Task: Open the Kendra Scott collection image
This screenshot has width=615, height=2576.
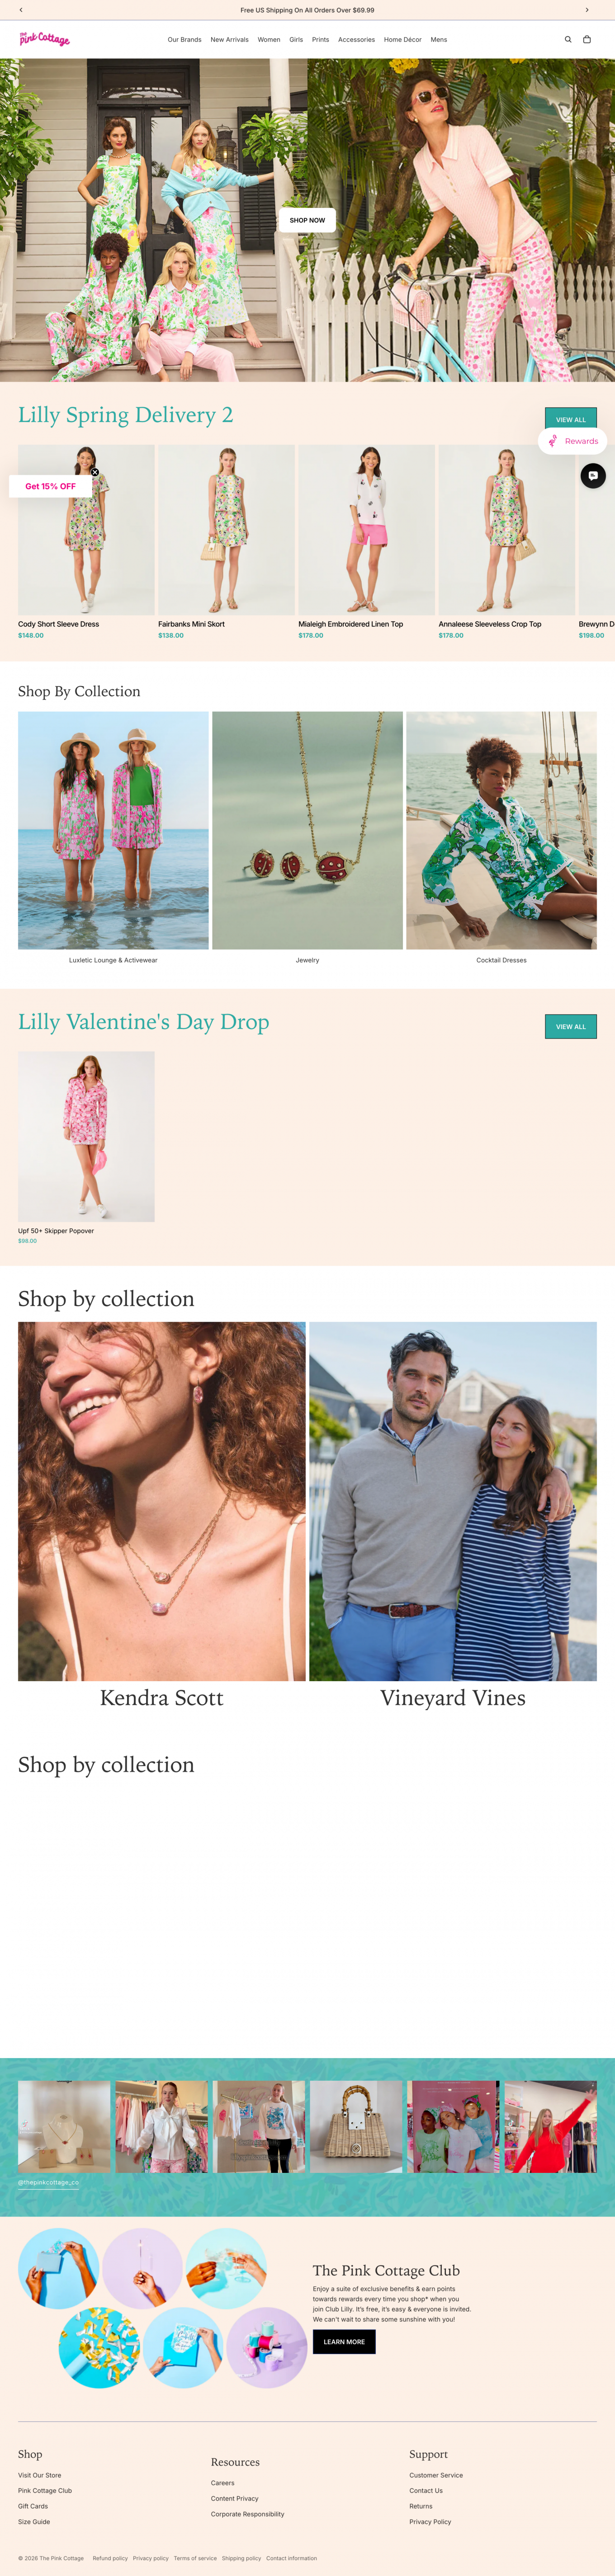Action: [162, 1500]
